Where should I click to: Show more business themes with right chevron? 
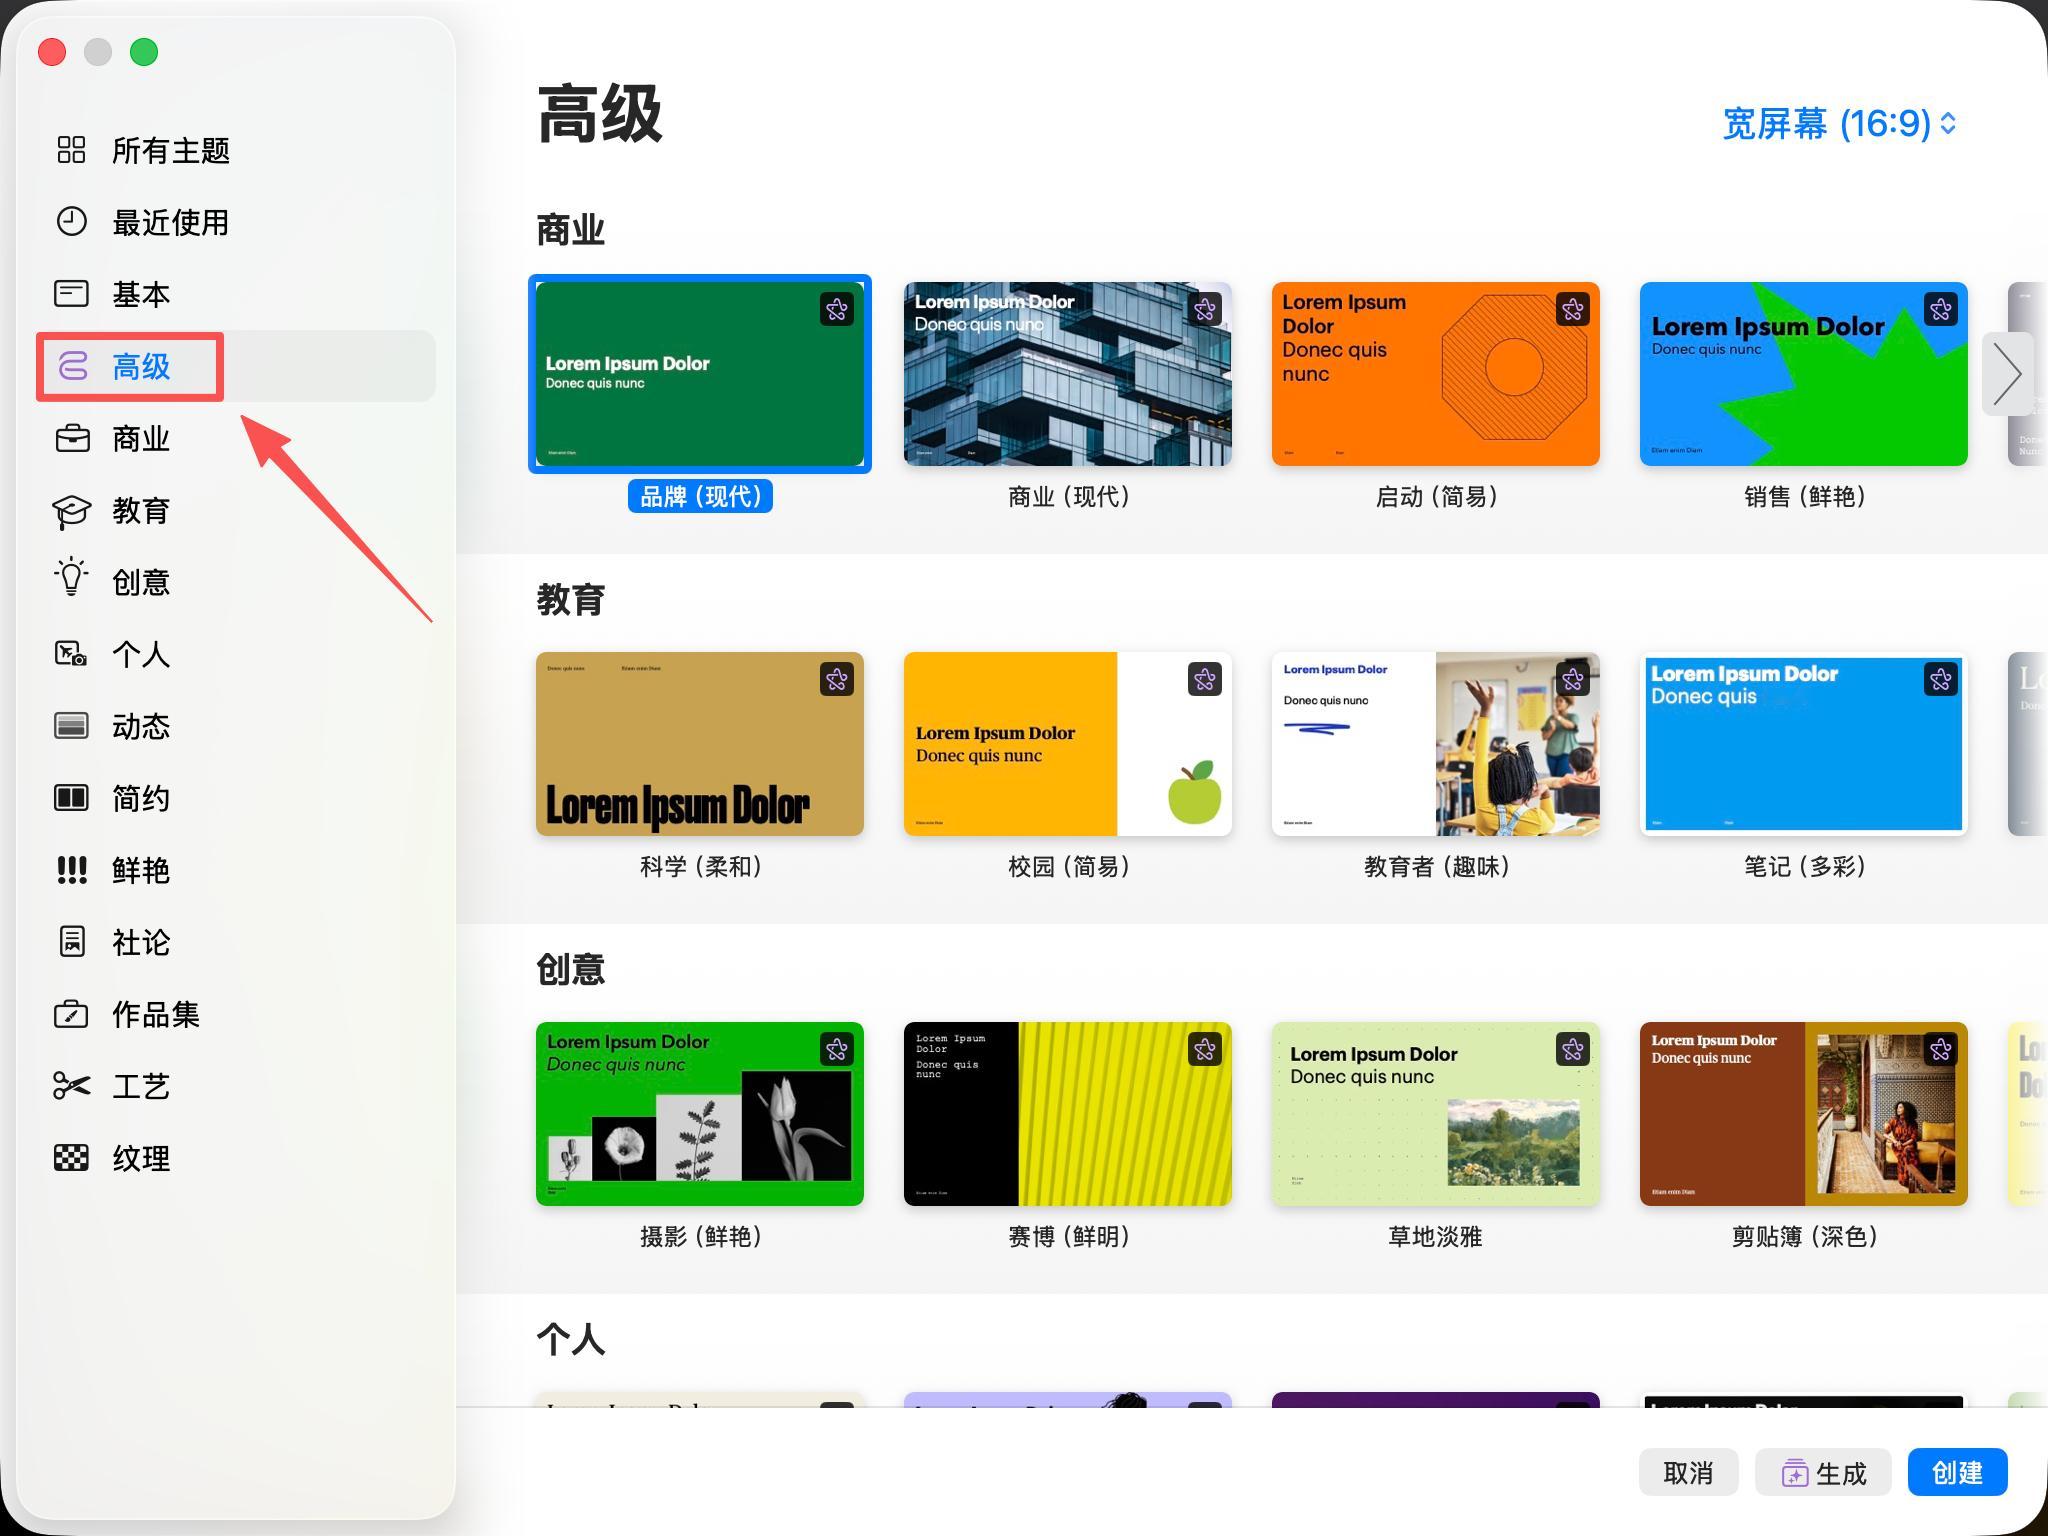pyautogui.click(x=2007, y=374)
